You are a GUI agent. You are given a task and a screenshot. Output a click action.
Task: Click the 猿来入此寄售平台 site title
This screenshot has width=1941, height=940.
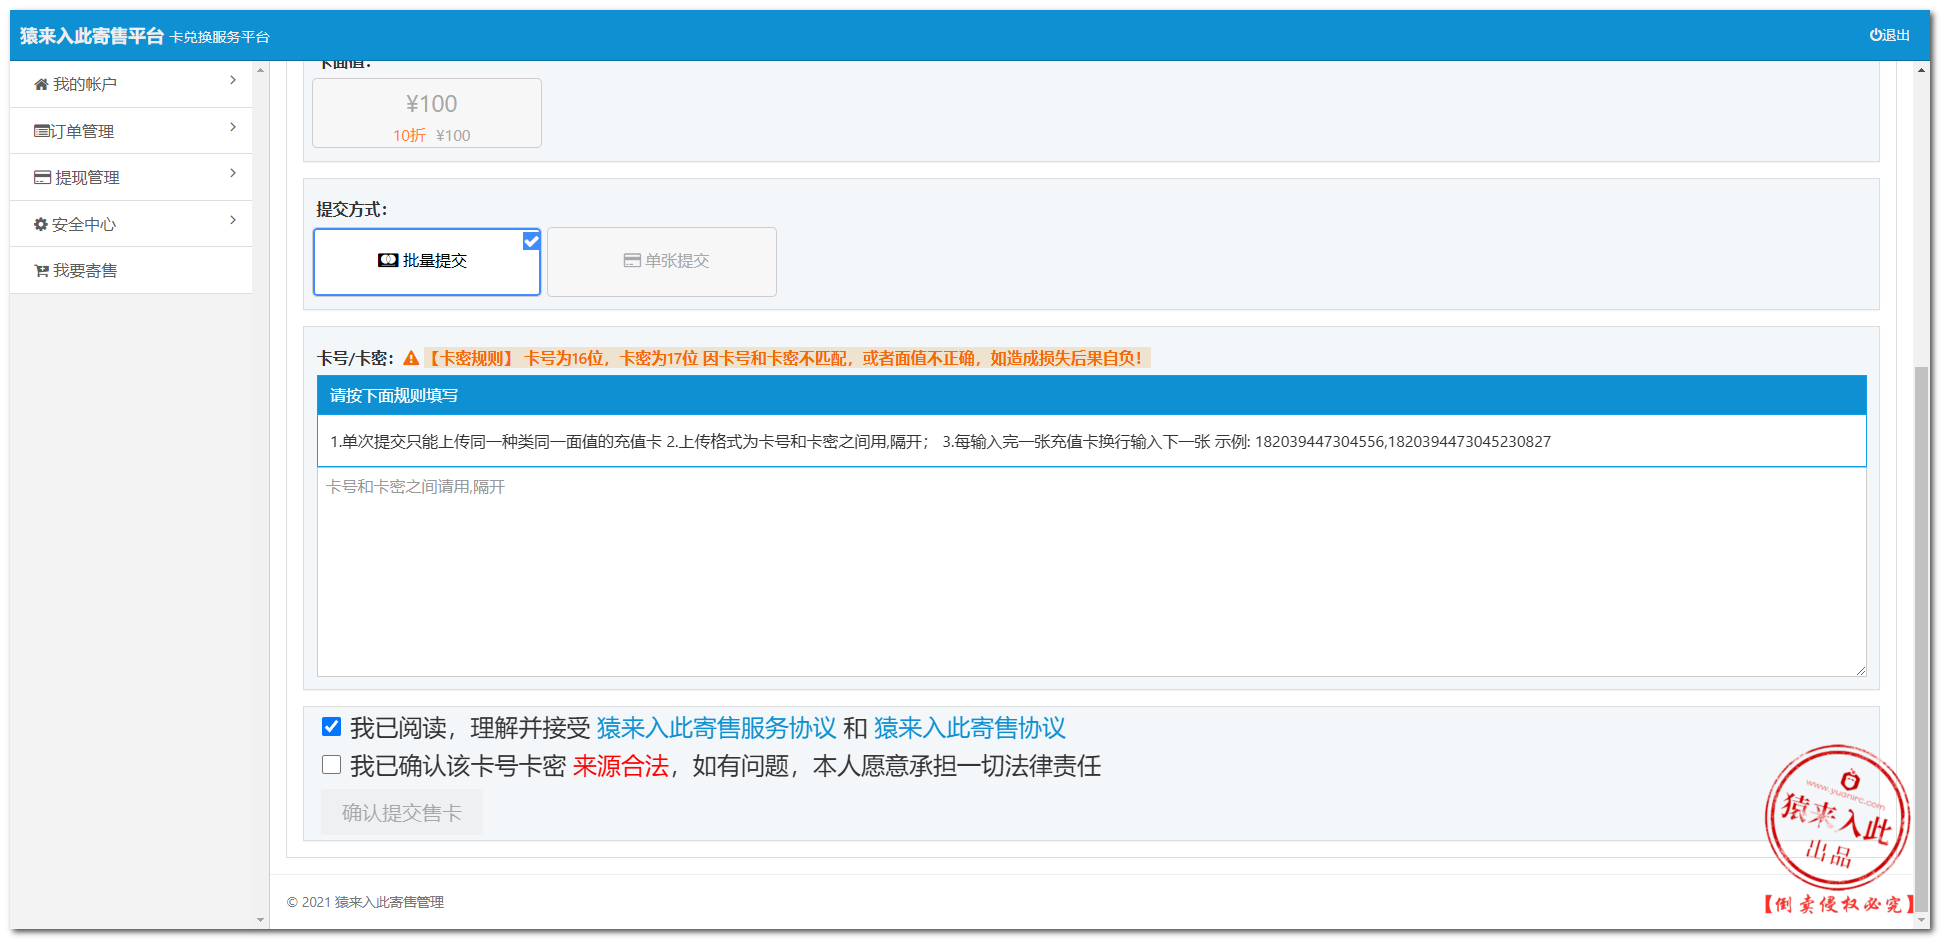(x=92, y=36)
